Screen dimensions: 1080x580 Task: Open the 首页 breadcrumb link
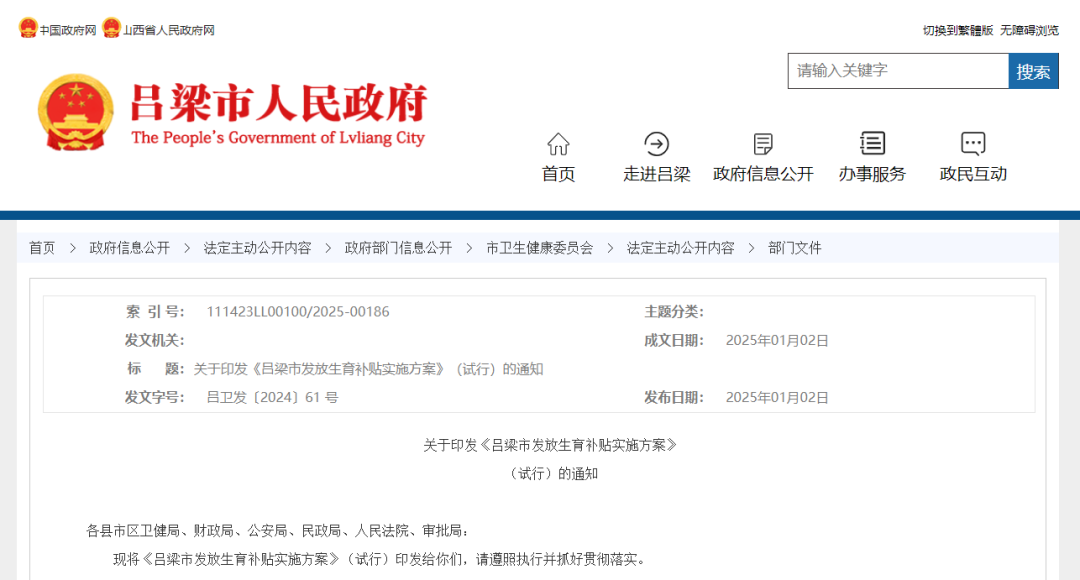click(42, 247)
